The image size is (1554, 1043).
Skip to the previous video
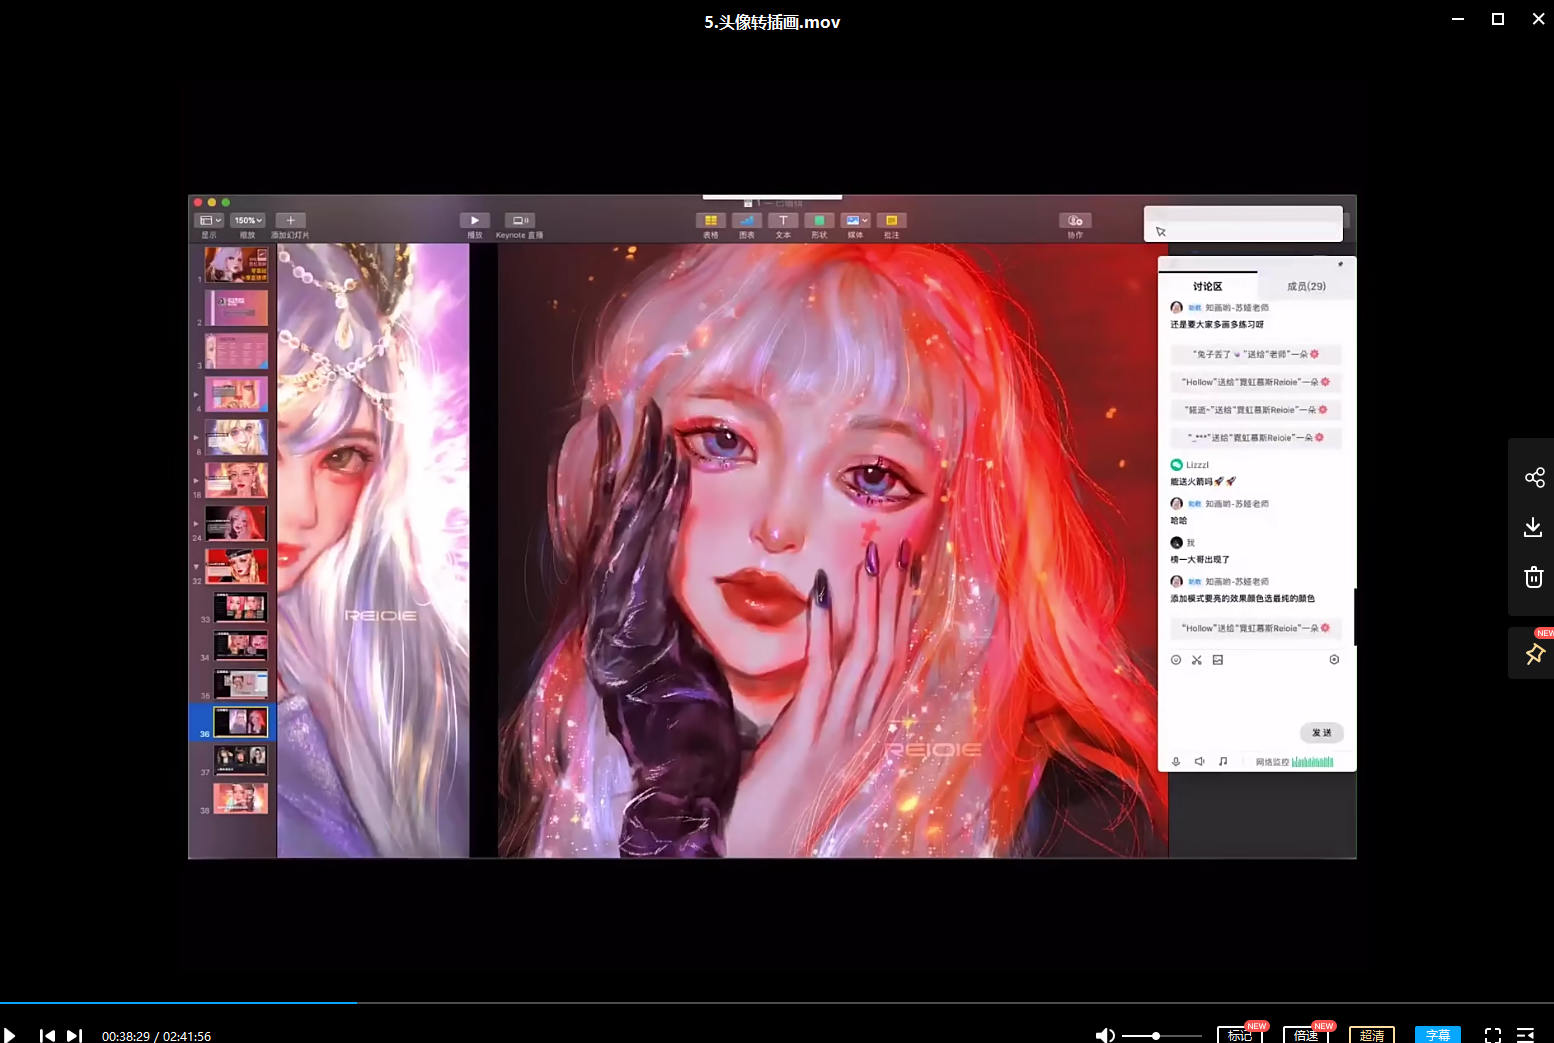[47, 1035]
